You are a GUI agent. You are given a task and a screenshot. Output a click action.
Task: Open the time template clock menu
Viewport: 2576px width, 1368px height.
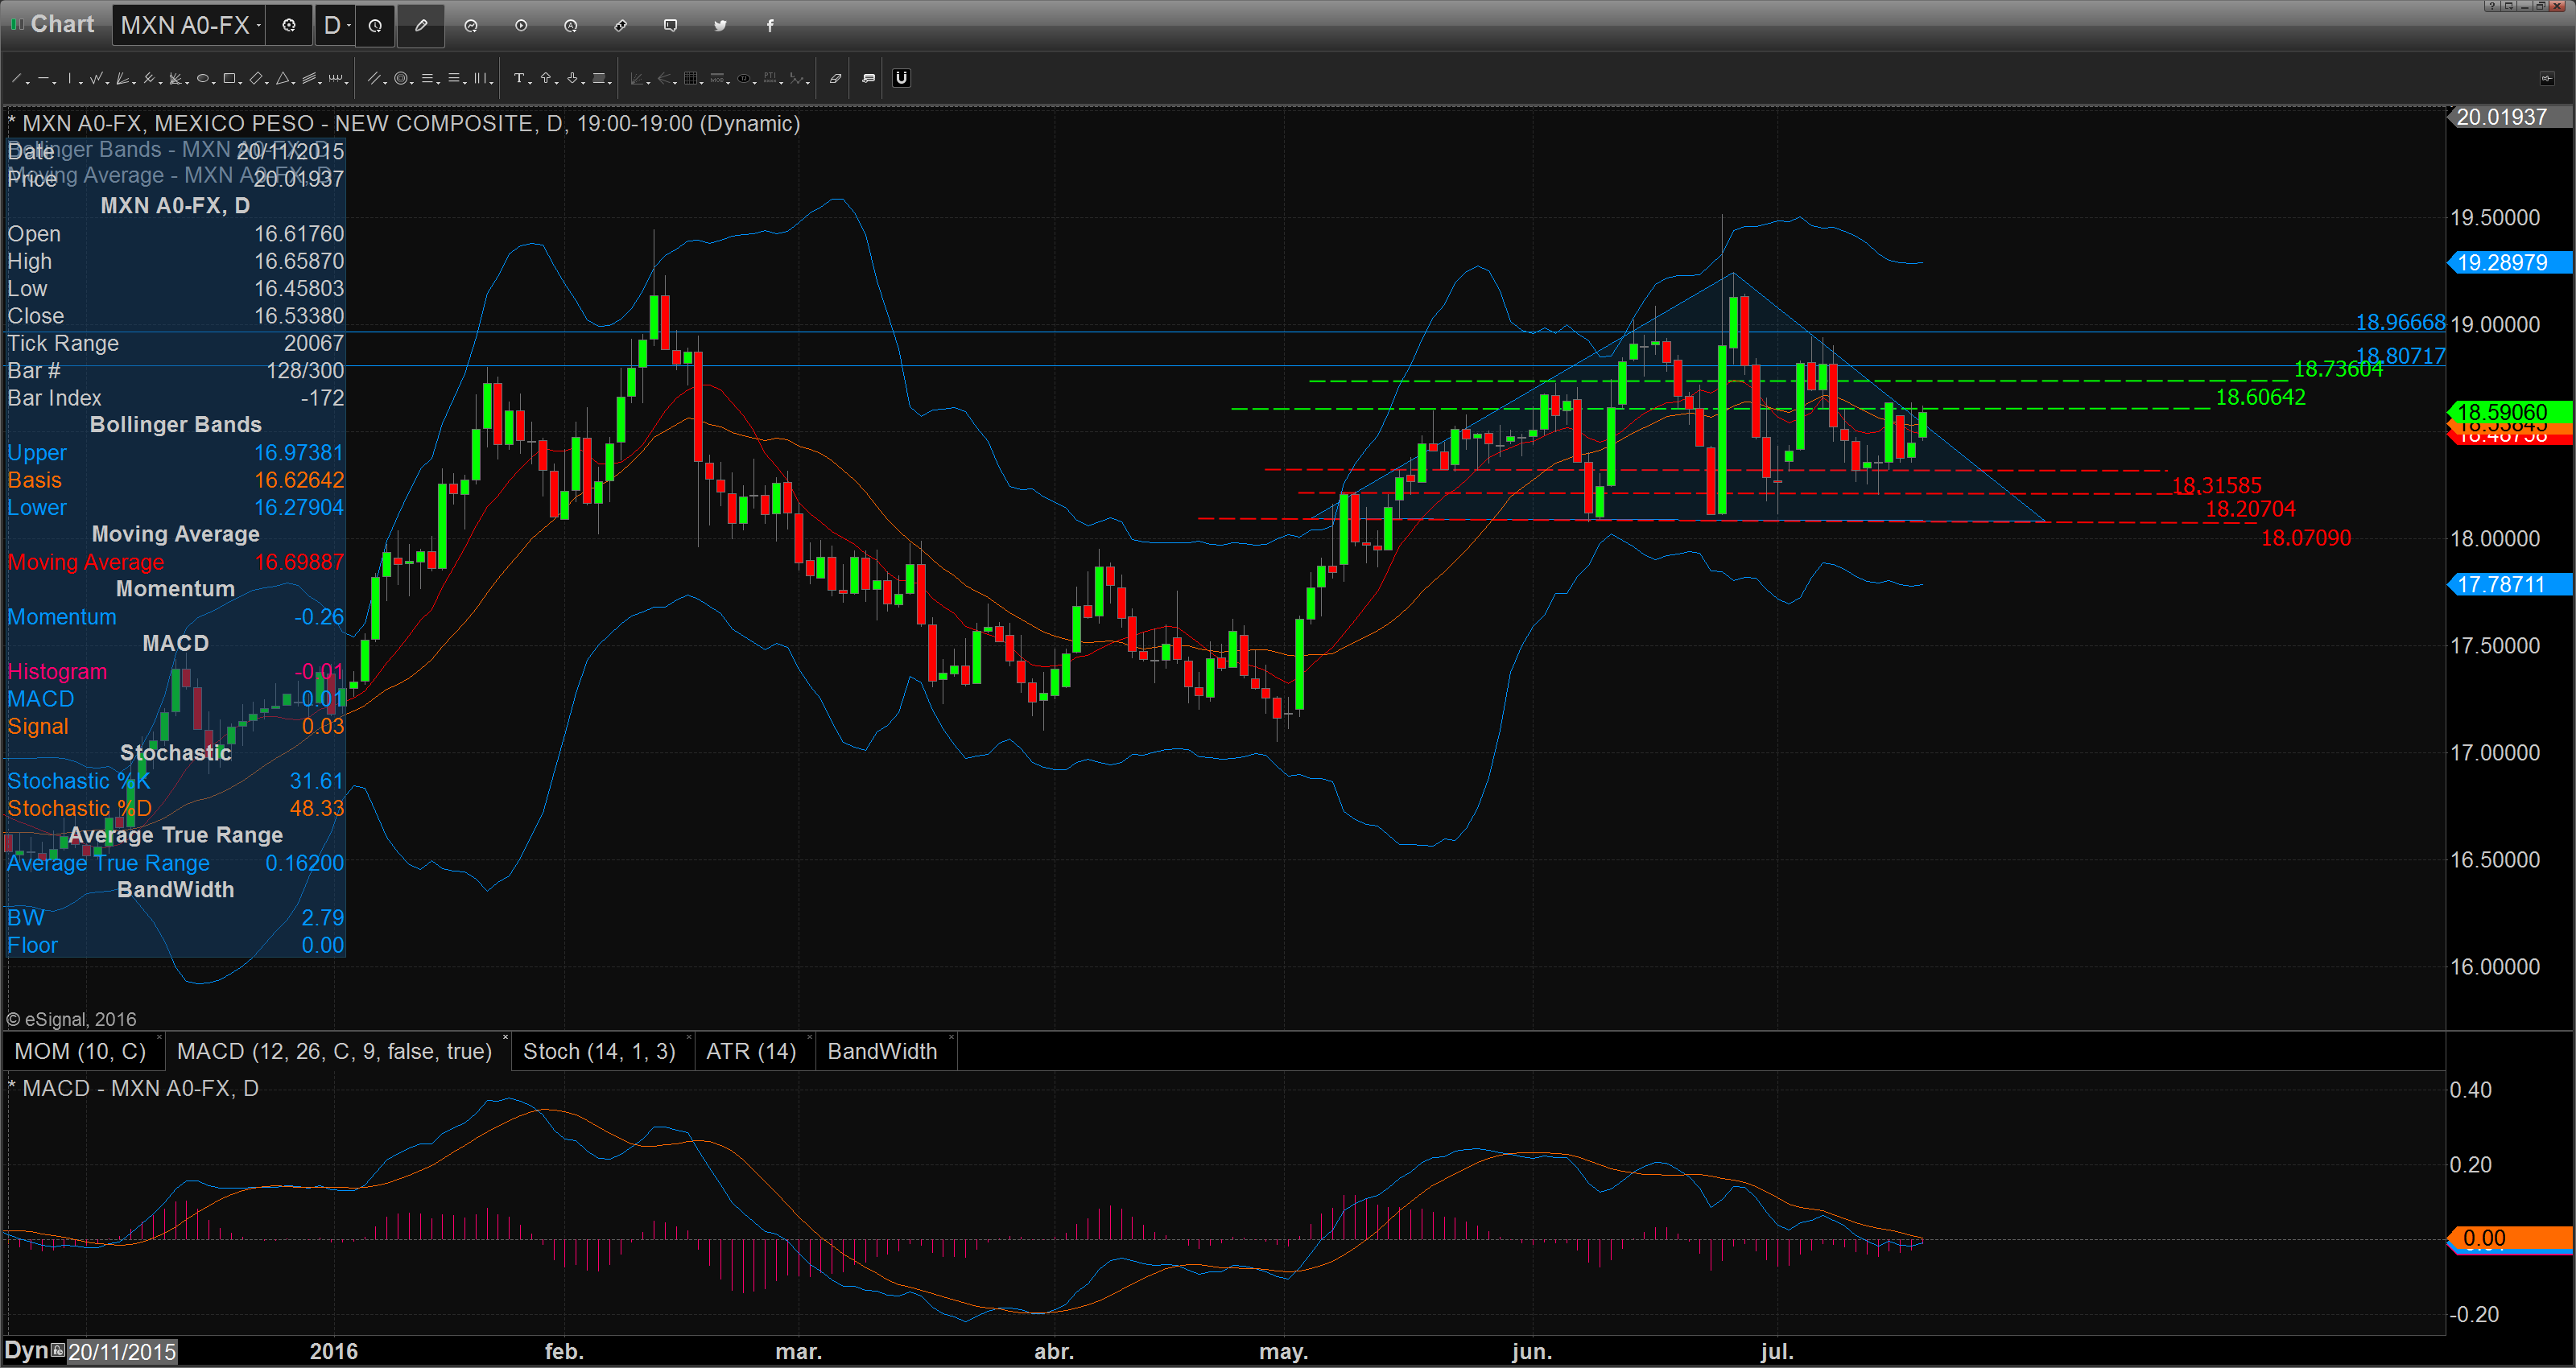click(375, 26)
